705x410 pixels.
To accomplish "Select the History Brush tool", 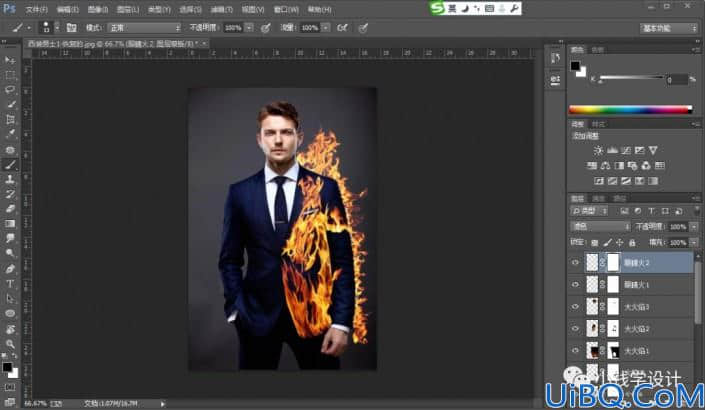I will point(10,194).
